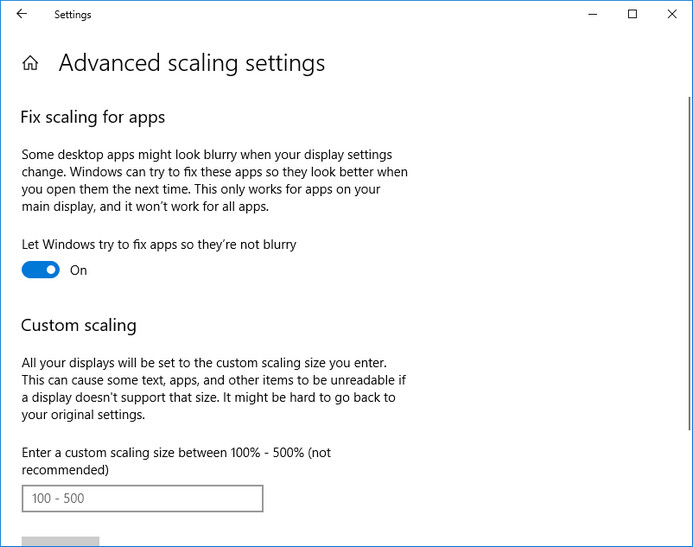
Task: Click the greyed-out button below the scaling field
Action: tap(61, 541)
